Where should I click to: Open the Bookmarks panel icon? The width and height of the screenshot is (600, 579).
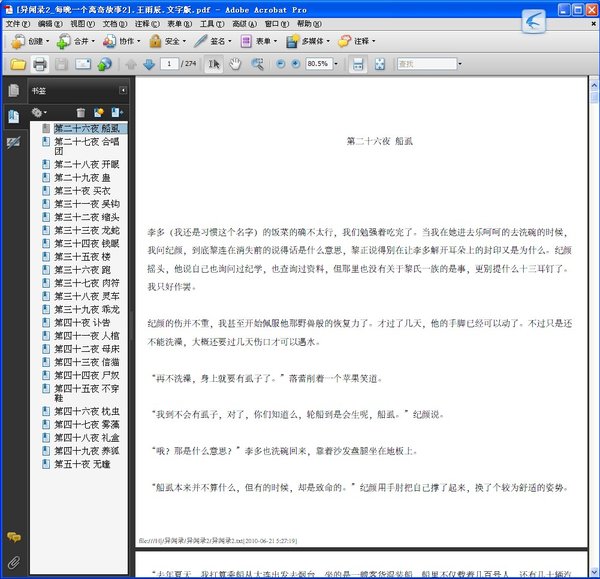14,116
